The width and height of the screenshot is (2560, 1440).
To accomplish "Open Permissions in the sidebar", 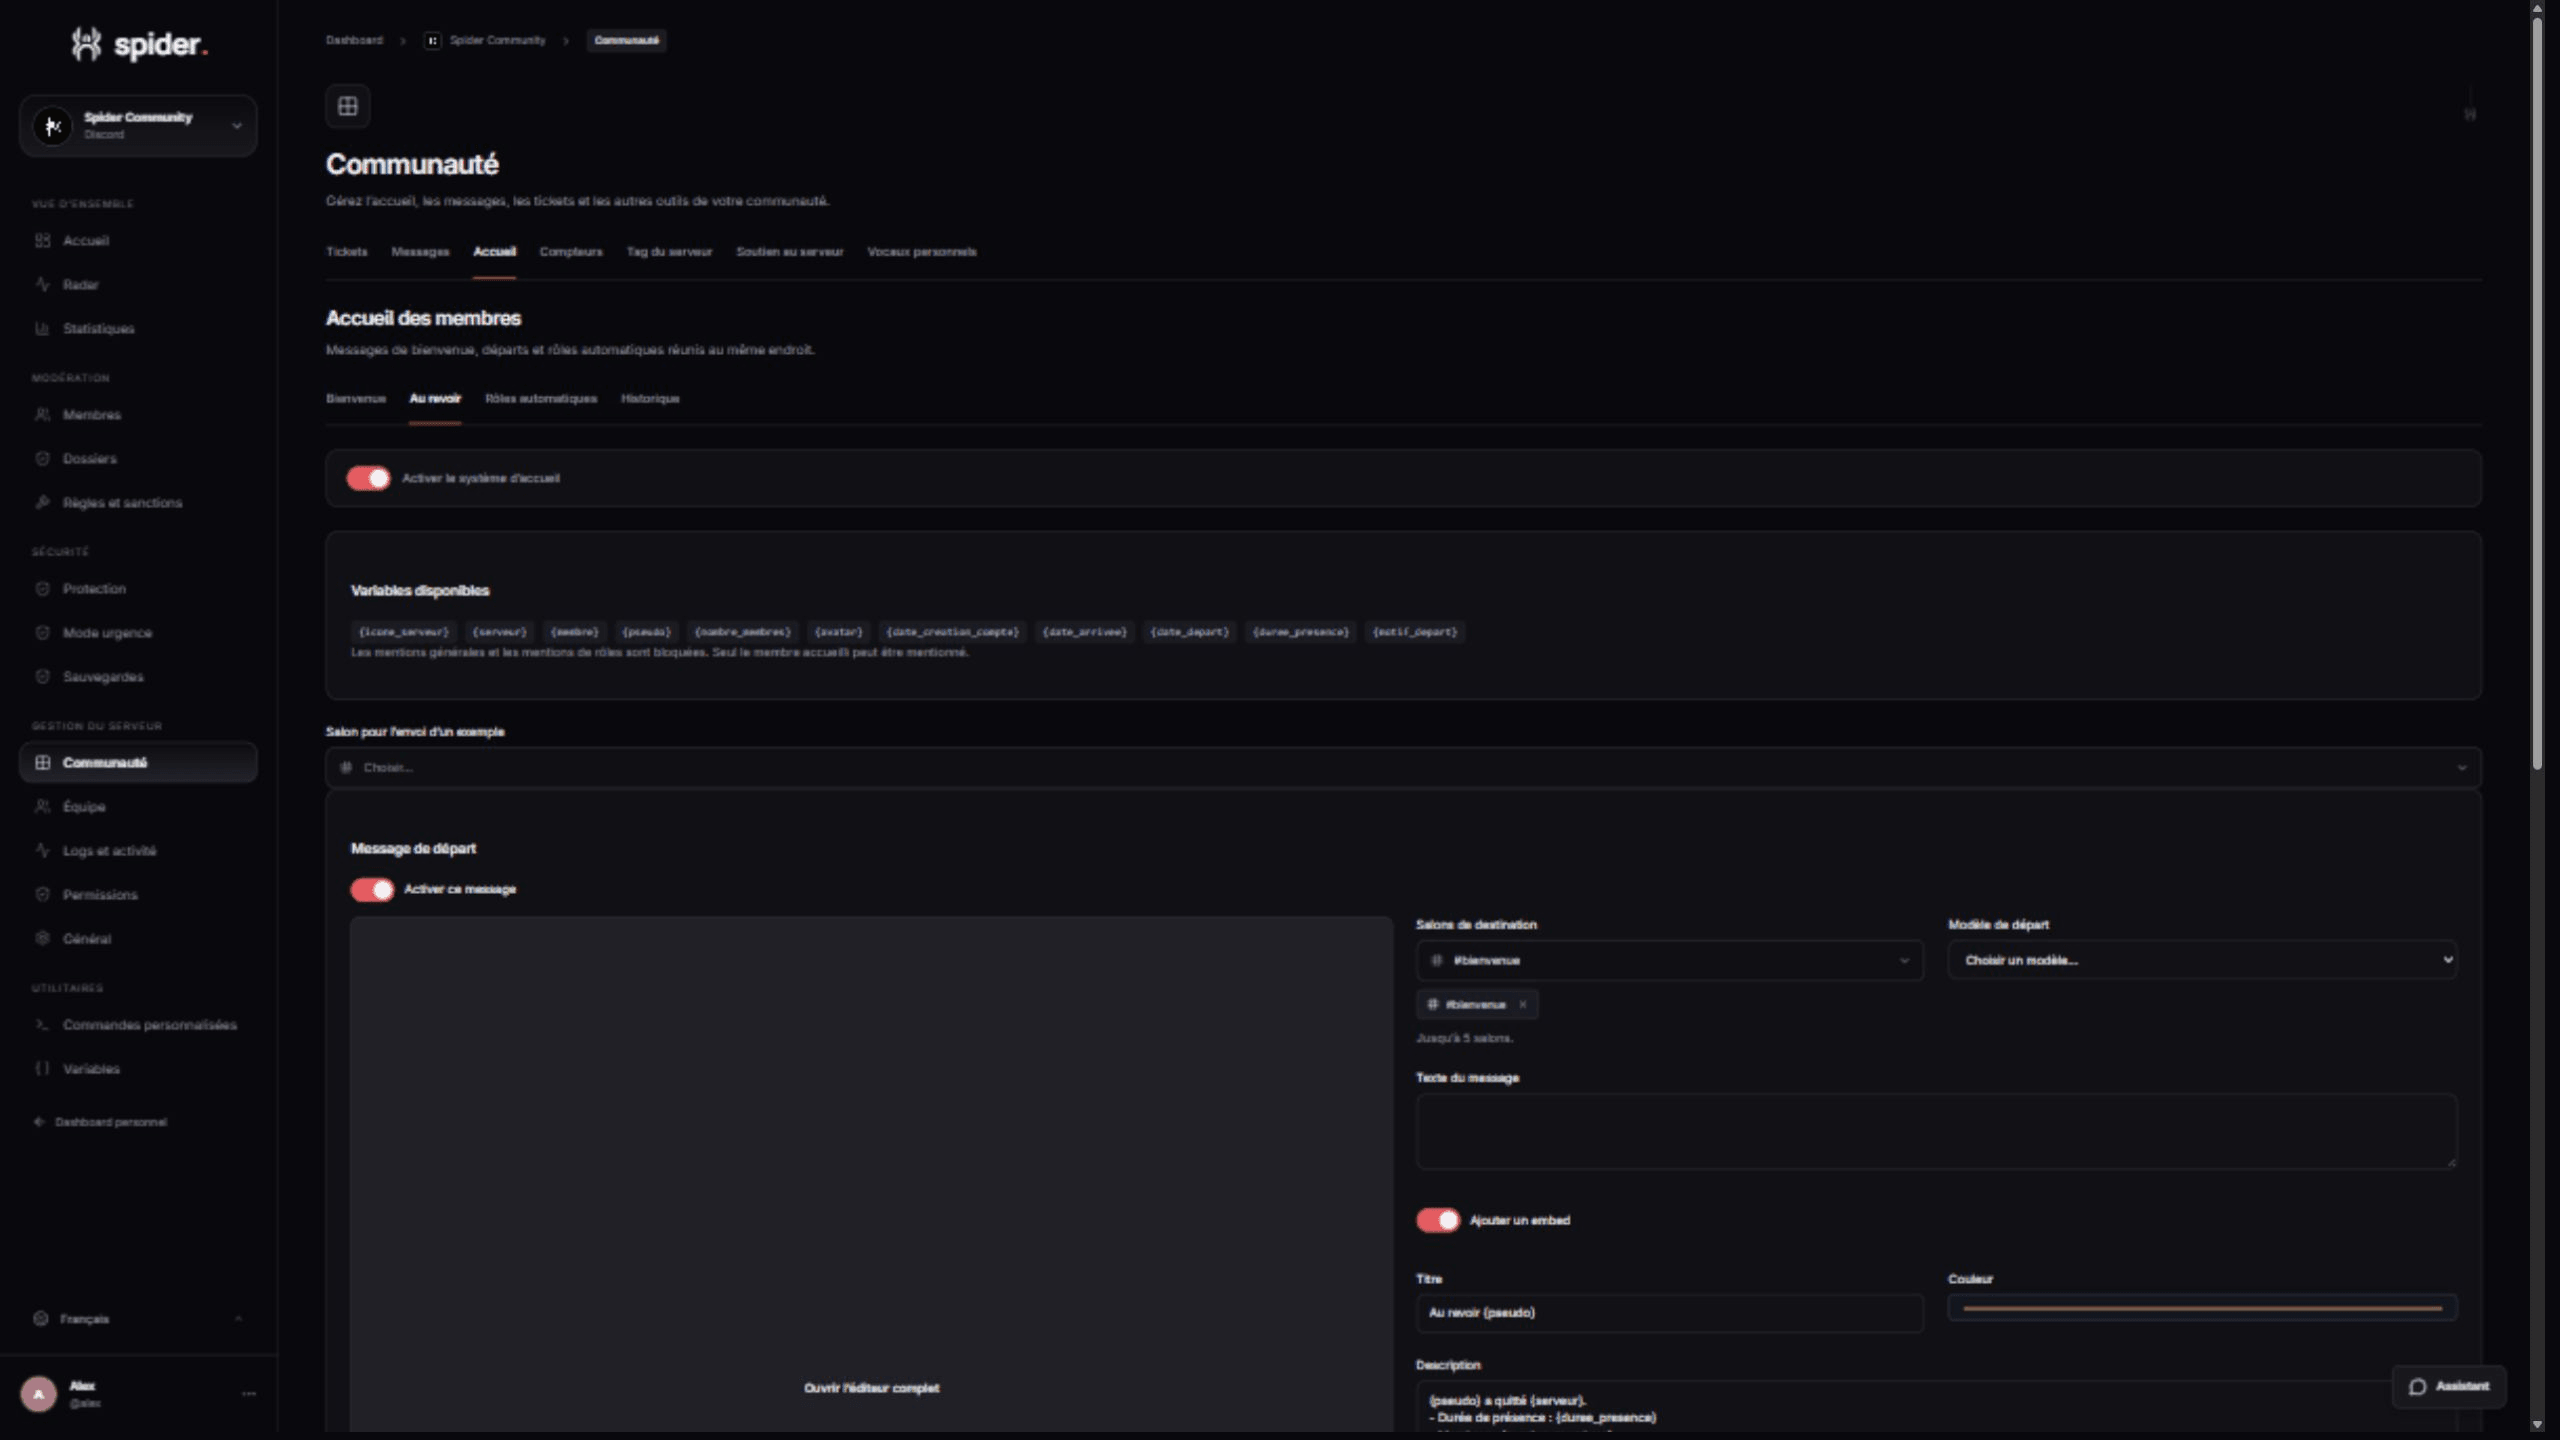I will tap(138, 895).
